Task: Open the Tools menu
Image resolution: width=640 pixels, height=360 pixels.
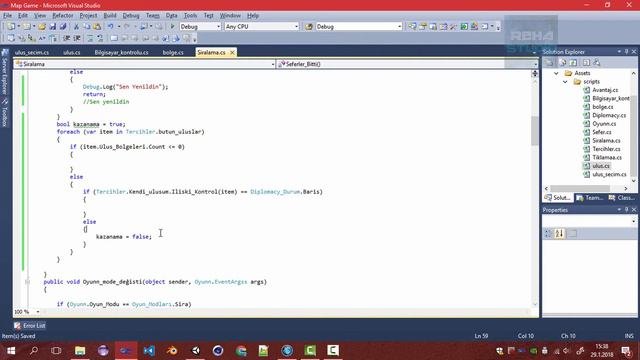Action: [x=190, y=16]
